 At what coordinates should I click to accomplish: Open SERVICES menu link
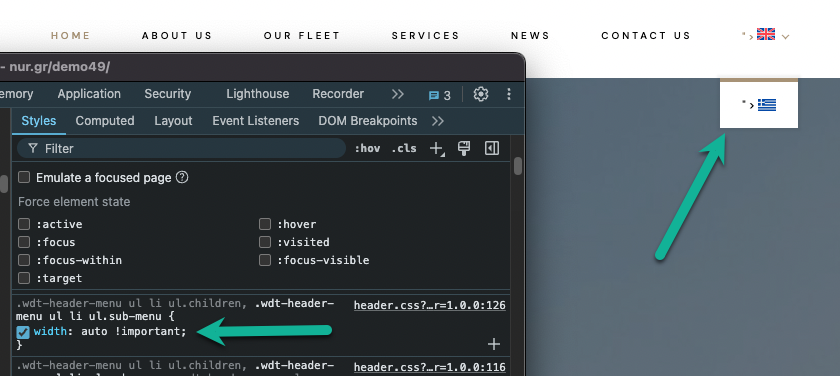[425, 36]
